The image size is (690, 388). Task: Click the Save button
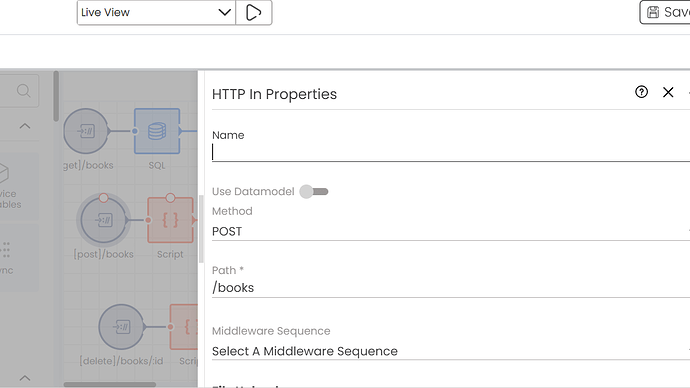point(665,12)
